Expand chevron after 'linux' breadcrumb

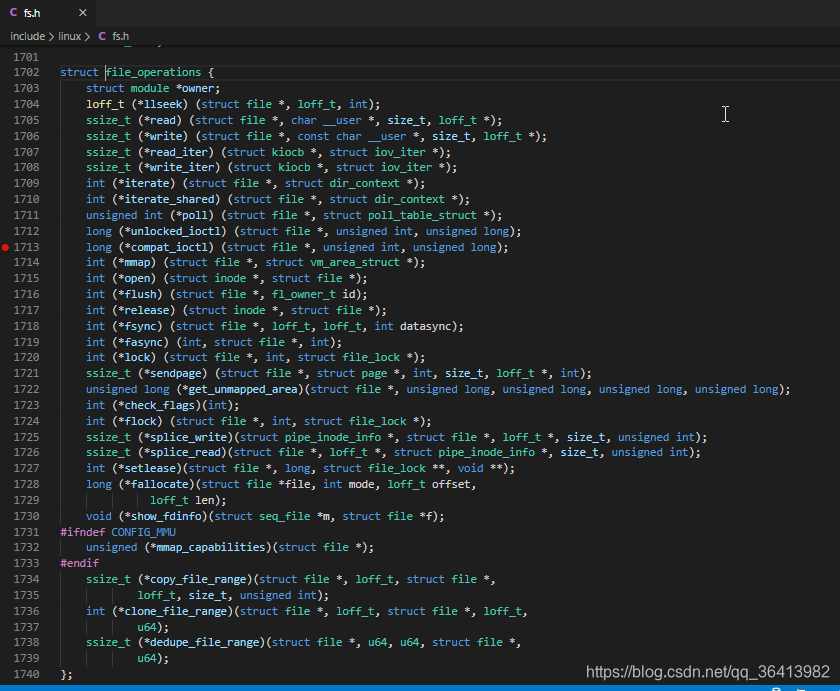click(87, 36)
